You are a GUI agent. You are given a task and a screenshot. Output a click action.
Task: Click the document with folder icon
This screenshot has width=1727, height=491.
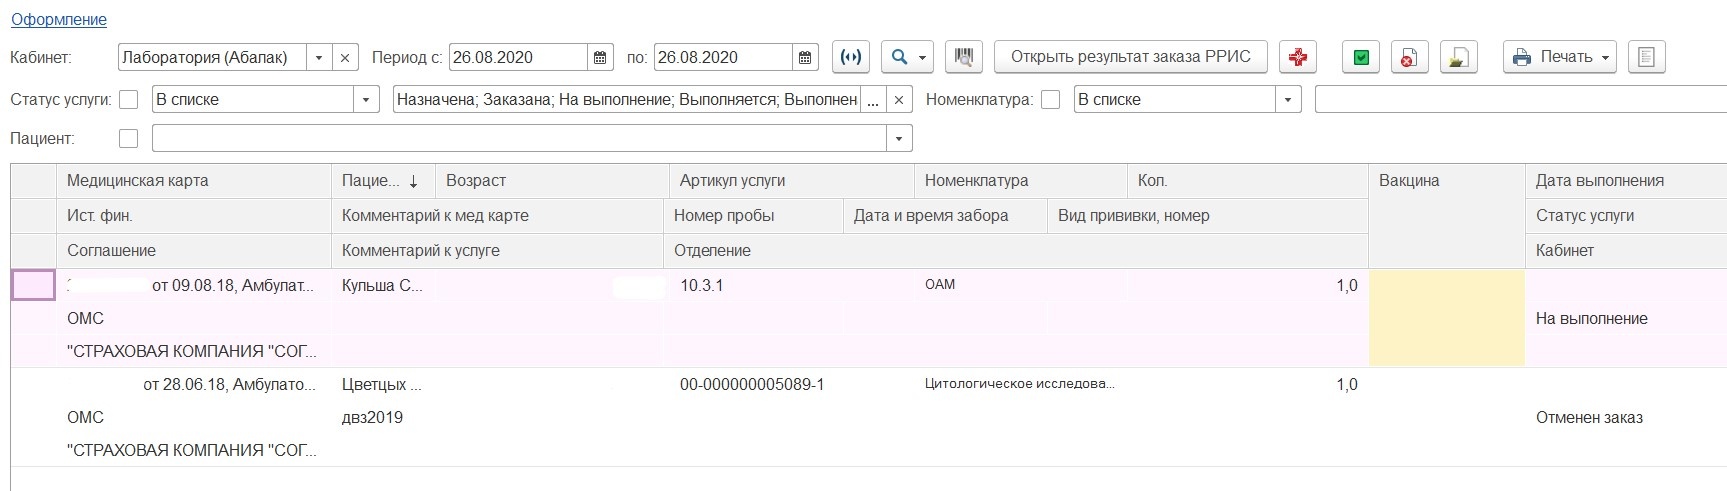tap(1458, 57)
